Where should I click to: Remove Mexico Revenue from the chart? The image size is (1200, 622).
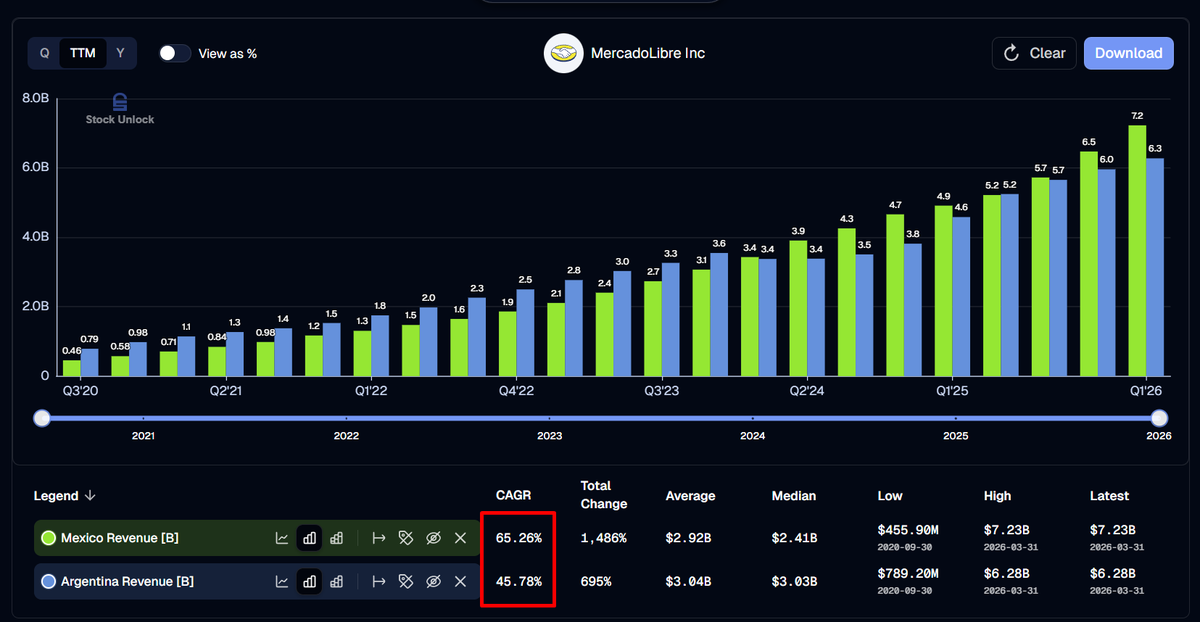tap(460, 538)
